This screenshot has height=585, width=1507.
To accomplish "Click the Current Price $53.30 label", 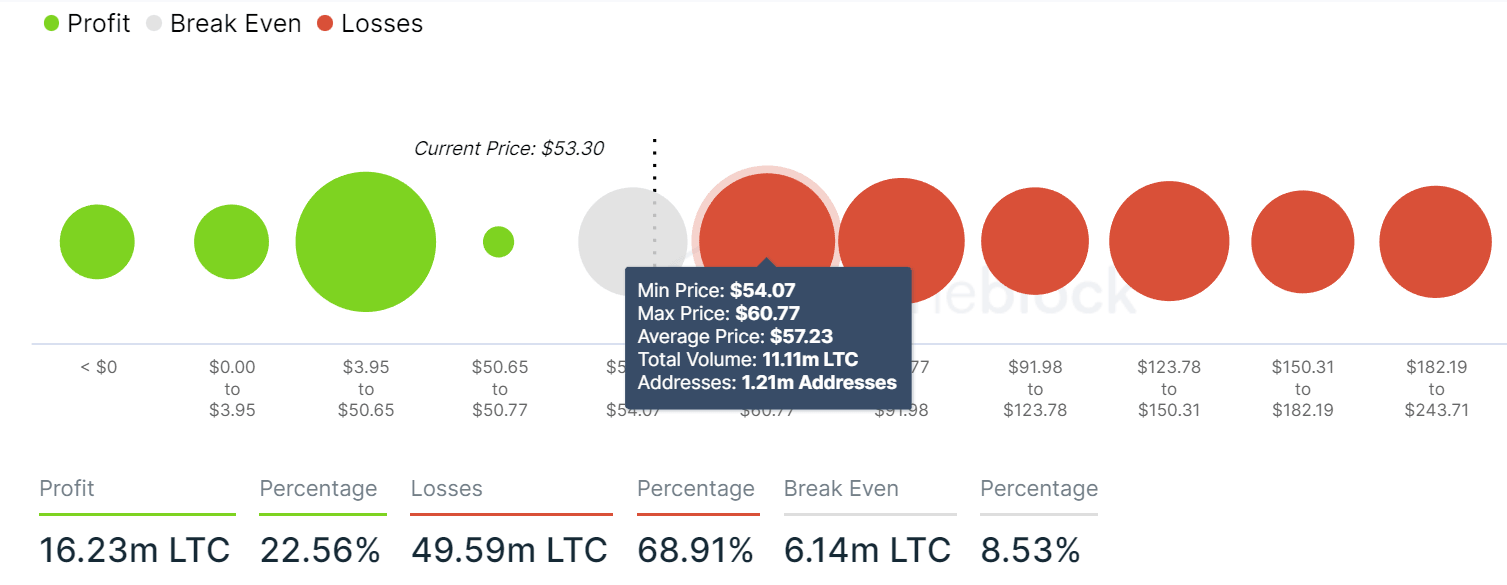I will click(x=509, y=149).
